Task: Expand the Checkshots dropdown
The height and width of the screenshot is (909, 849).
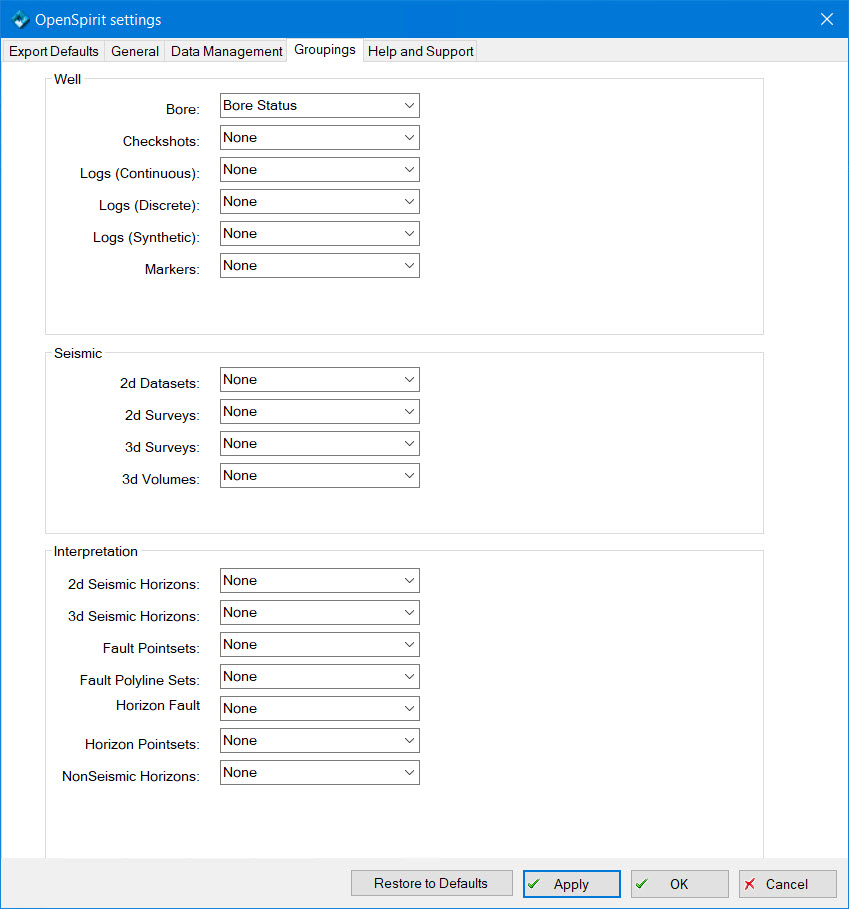Action: point(319,137)
